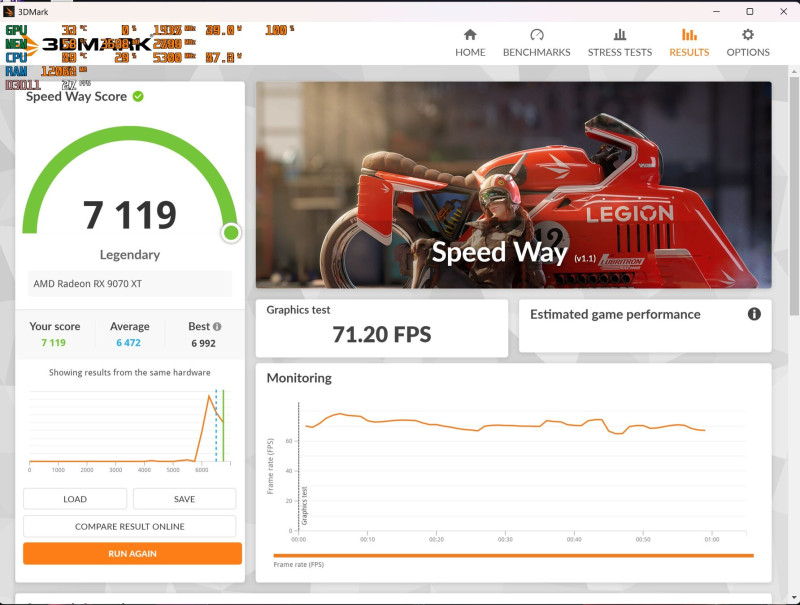Click the frame rate monitoring graph line

(505, 425)
